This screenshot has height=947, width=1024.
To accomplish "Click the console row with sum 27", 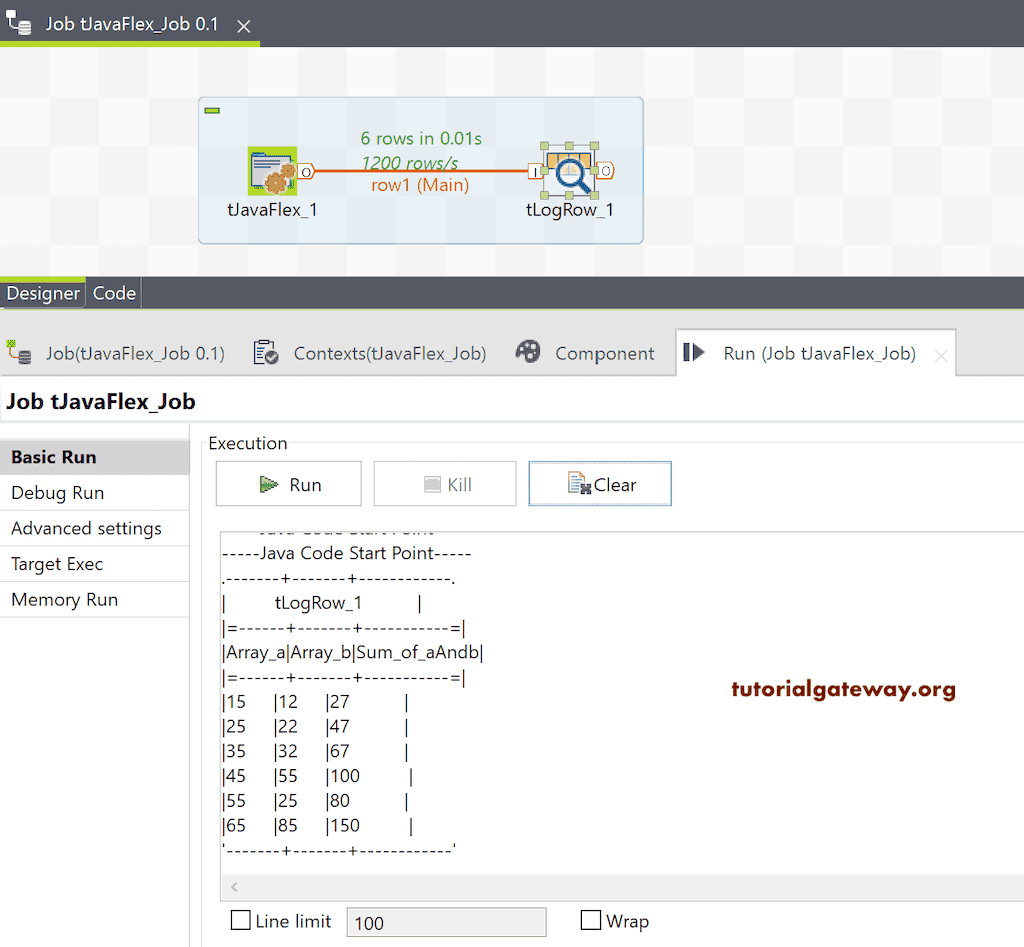I will pos(315,702).
